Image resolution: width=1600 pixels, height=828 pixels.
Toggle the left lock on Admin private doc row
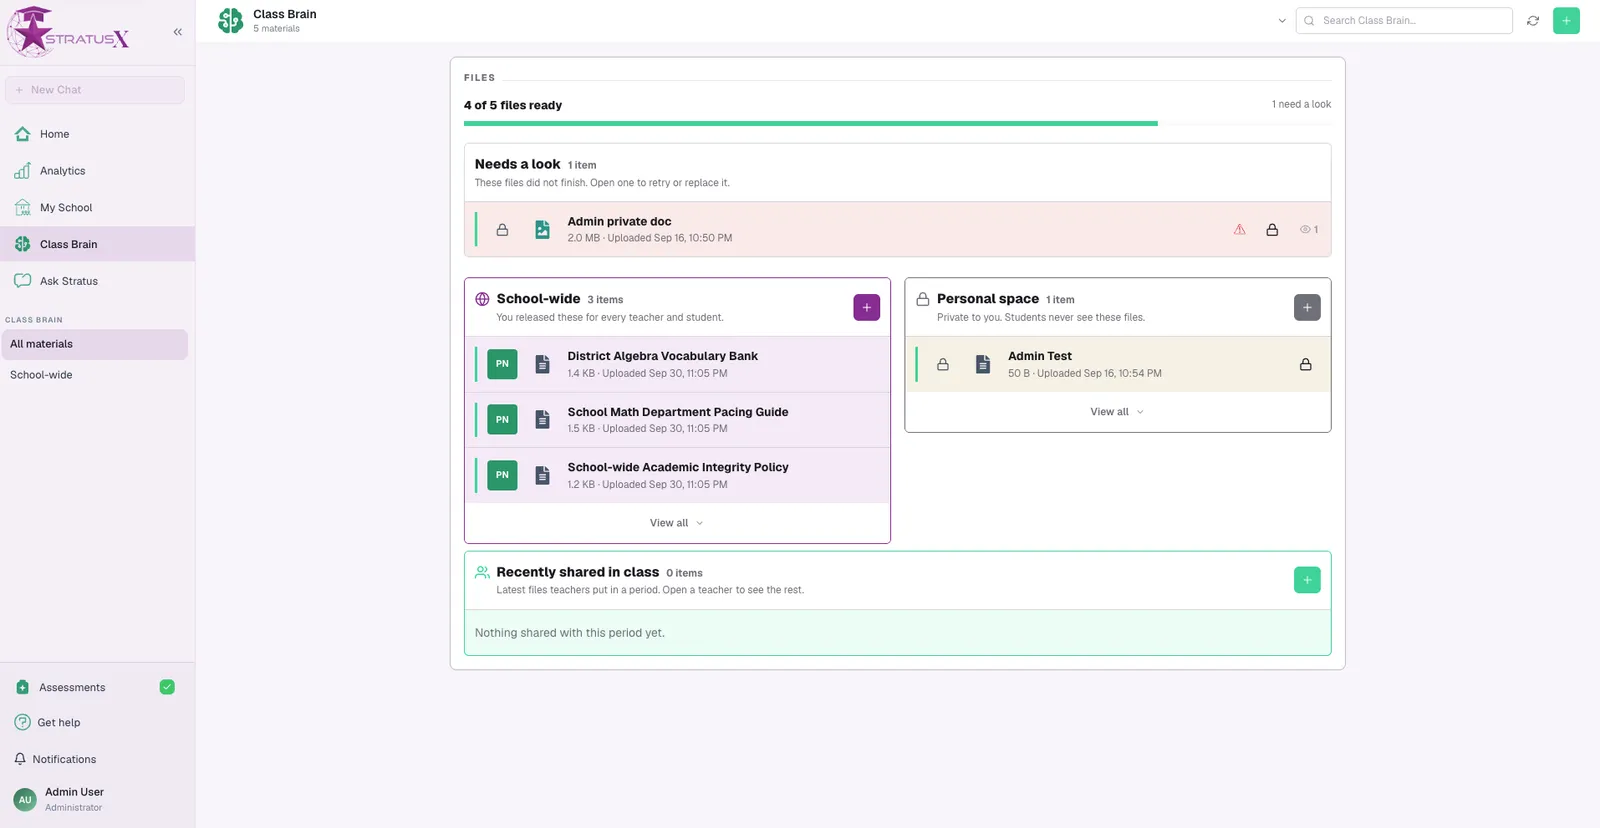[x=502, y=230]
